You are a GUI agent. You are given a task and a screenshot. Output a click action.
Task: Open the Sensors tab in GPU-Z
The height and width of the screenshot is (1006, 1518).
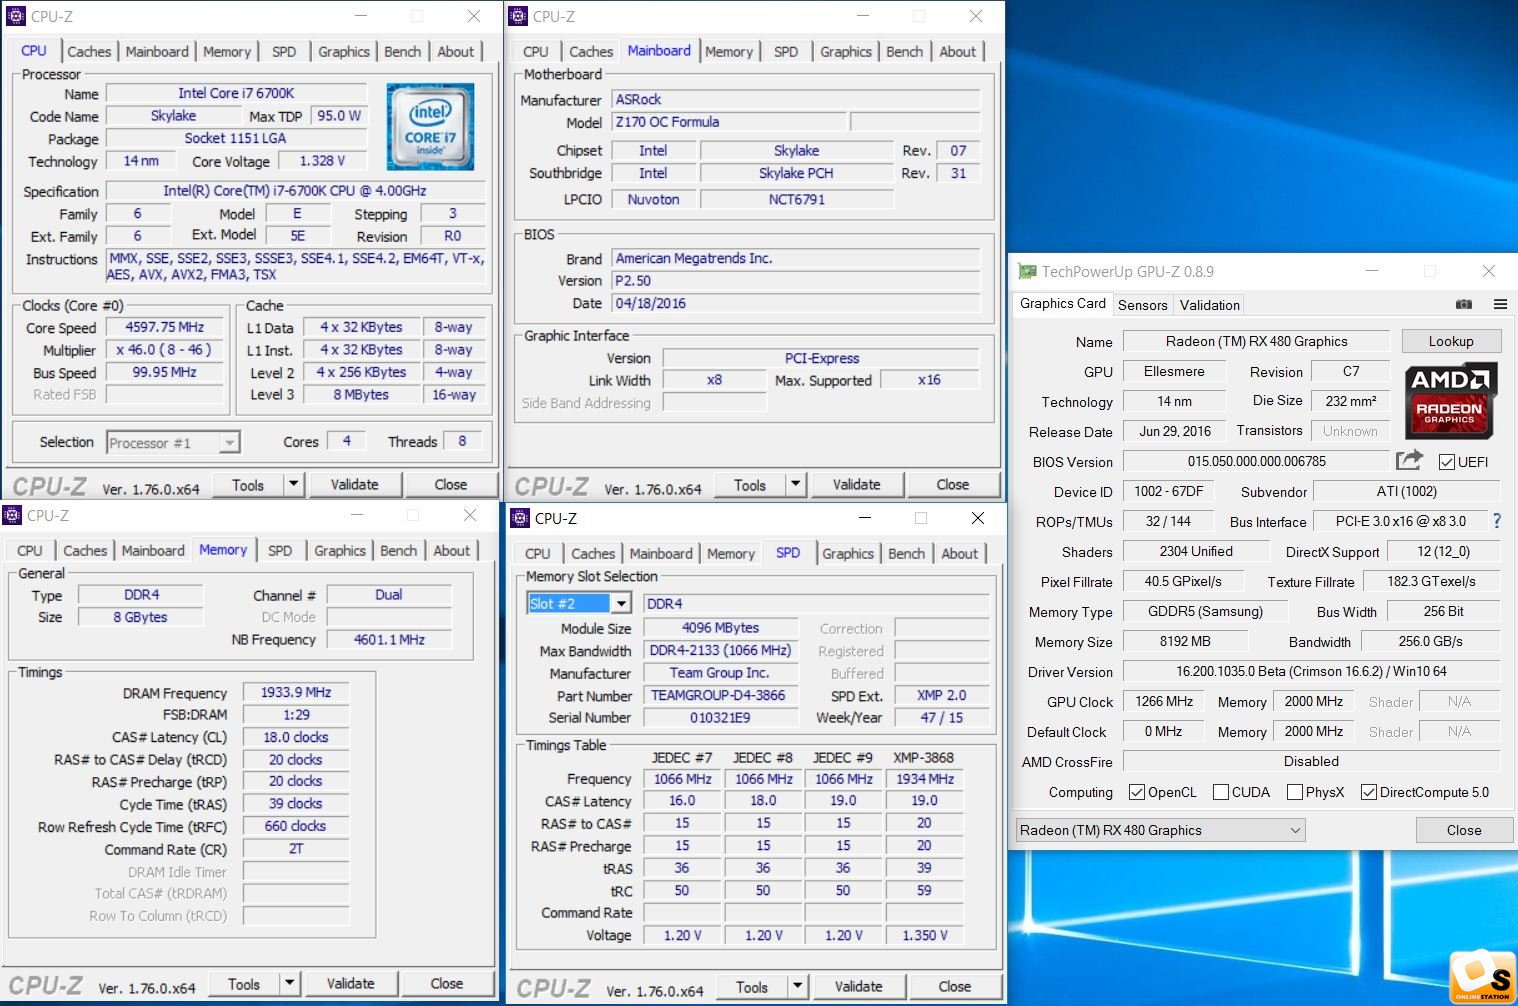pyautogui.click(x=1142, y=305)
